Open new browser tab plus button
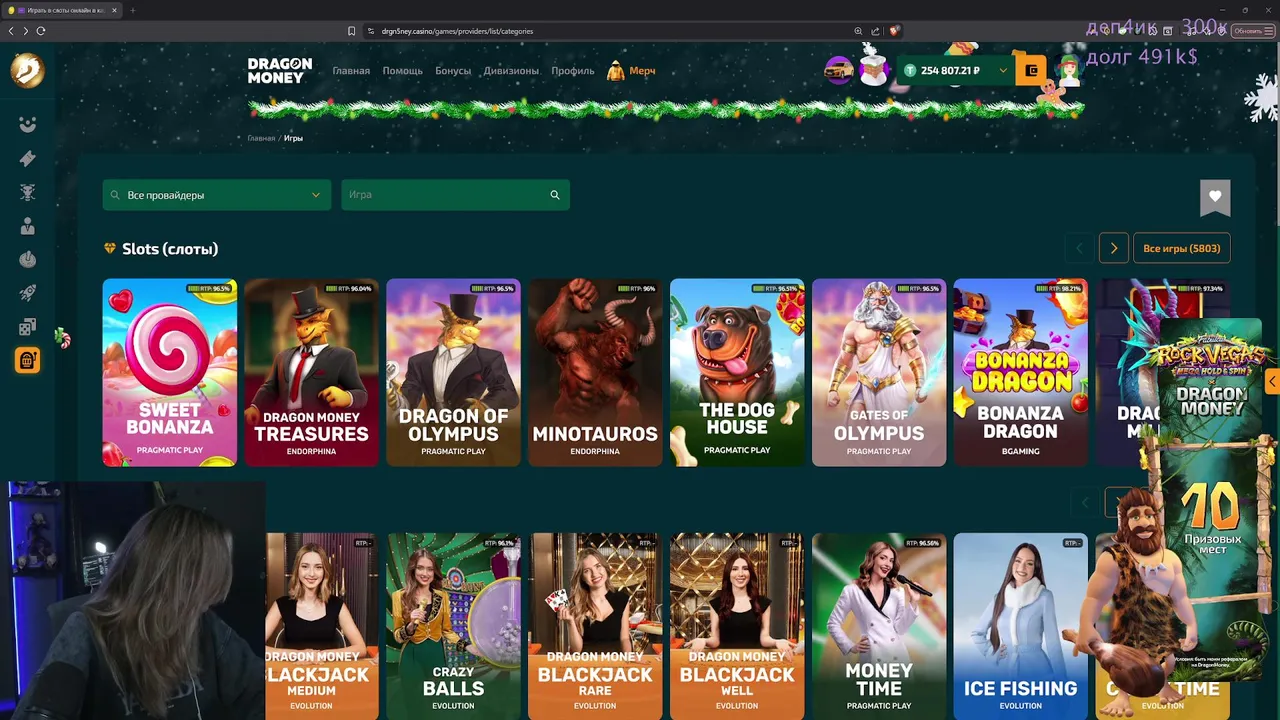The height and width of the screenshot is (720, 1280). click(132, 10)
